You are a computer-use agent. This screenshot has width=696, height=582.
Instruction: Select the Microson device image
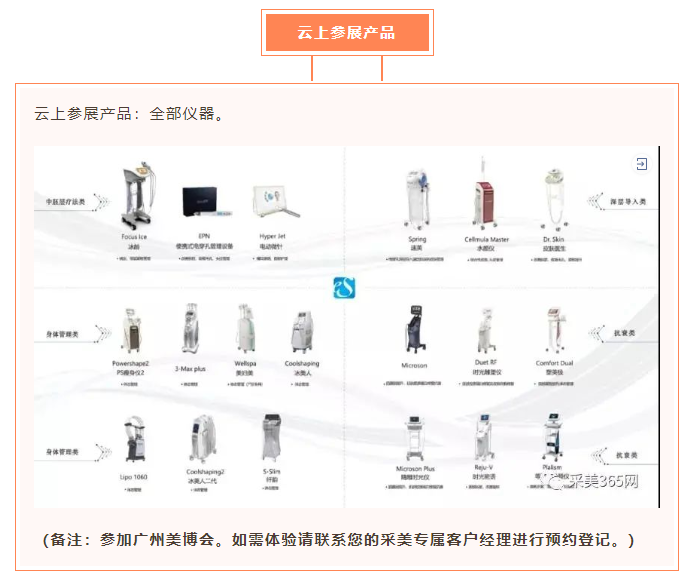414,331
